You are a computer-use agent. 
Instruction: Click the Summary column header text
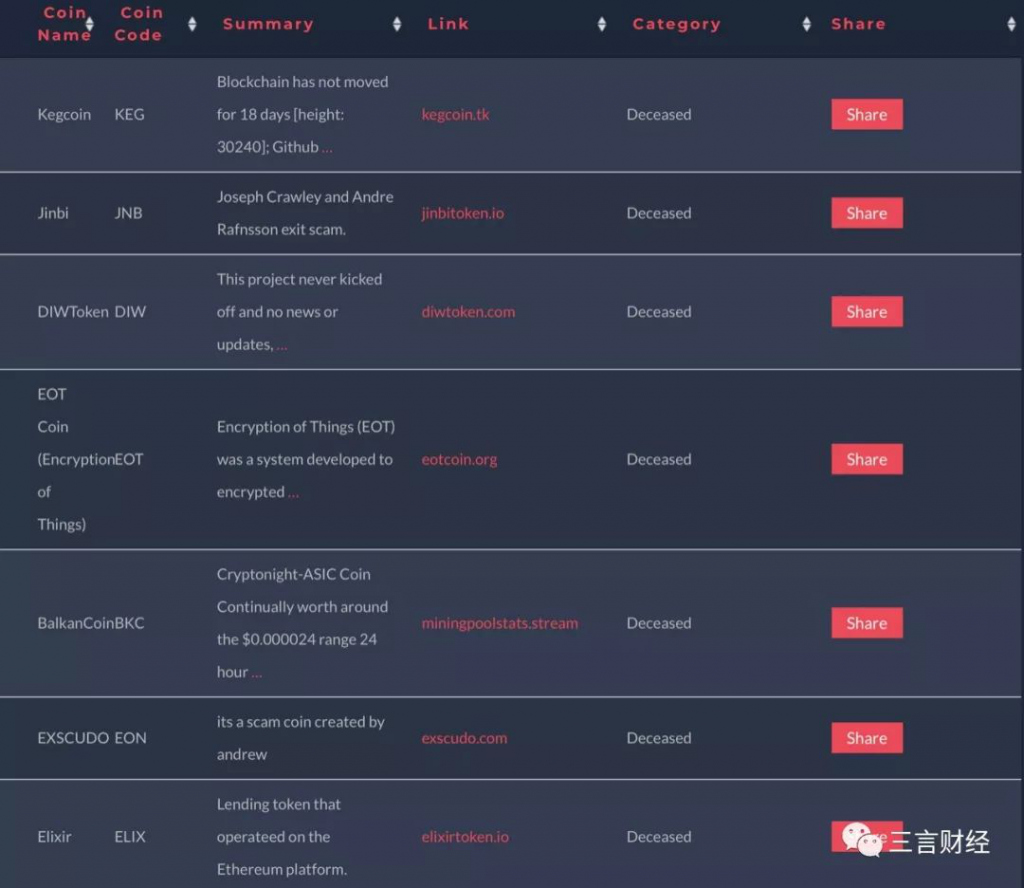tap(267, 24)
